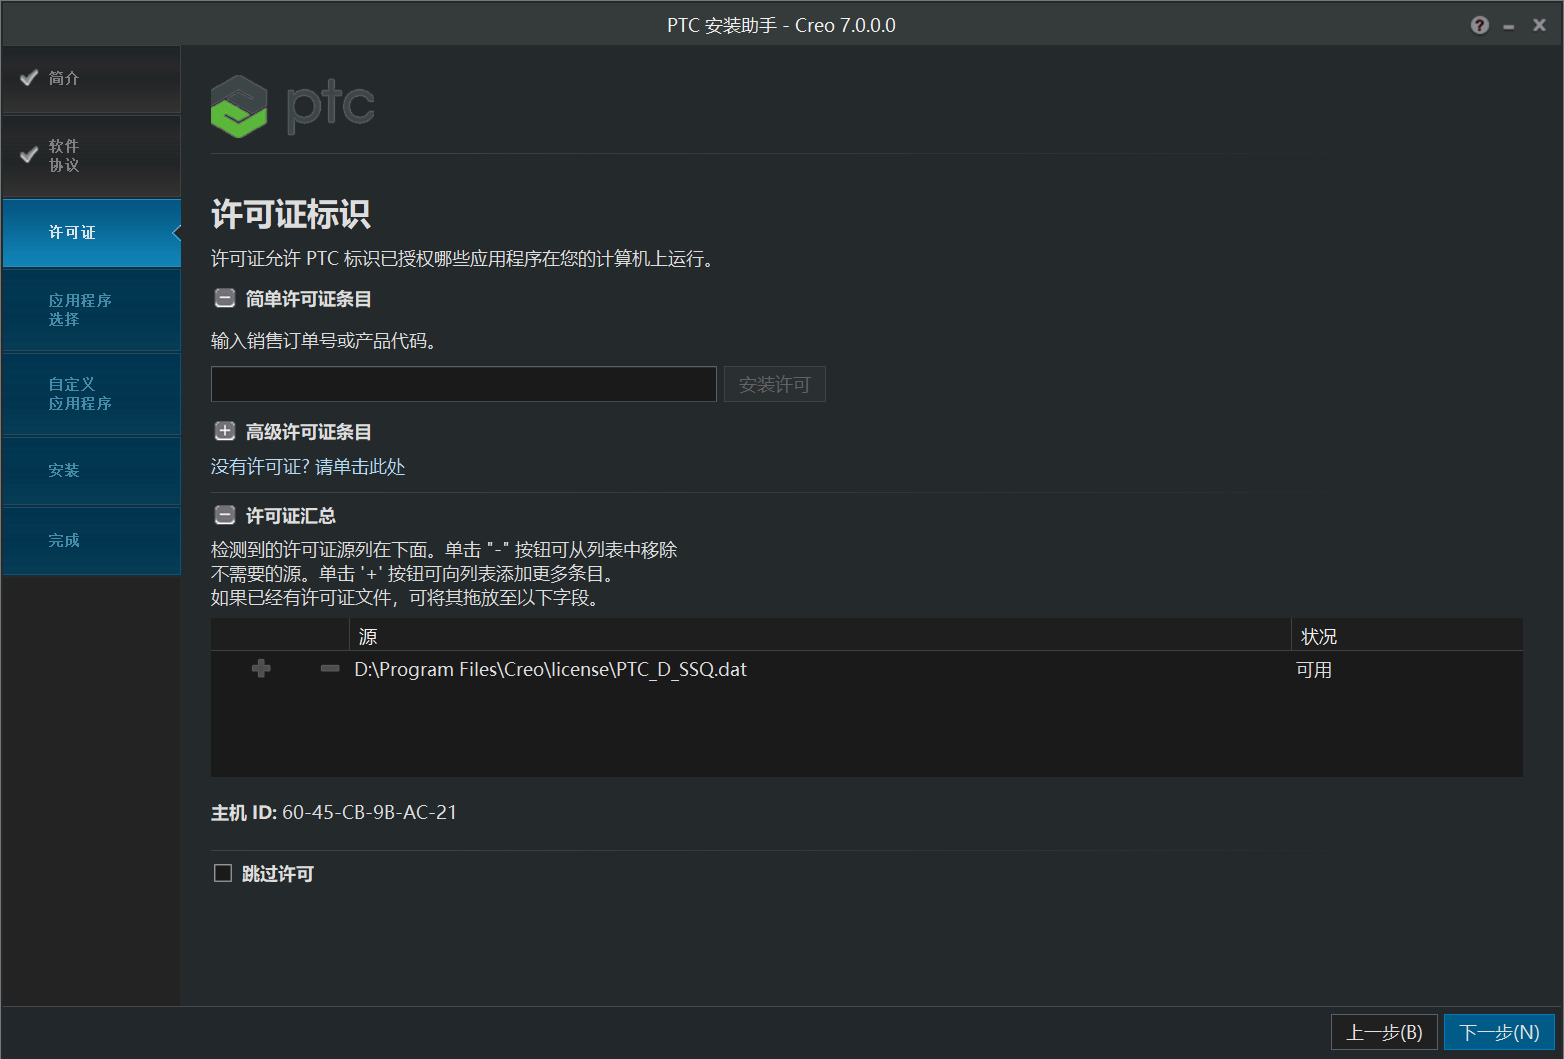Go to the 简介 step
Viewport: 1564px width, 1059px height.
pos(91,79)
